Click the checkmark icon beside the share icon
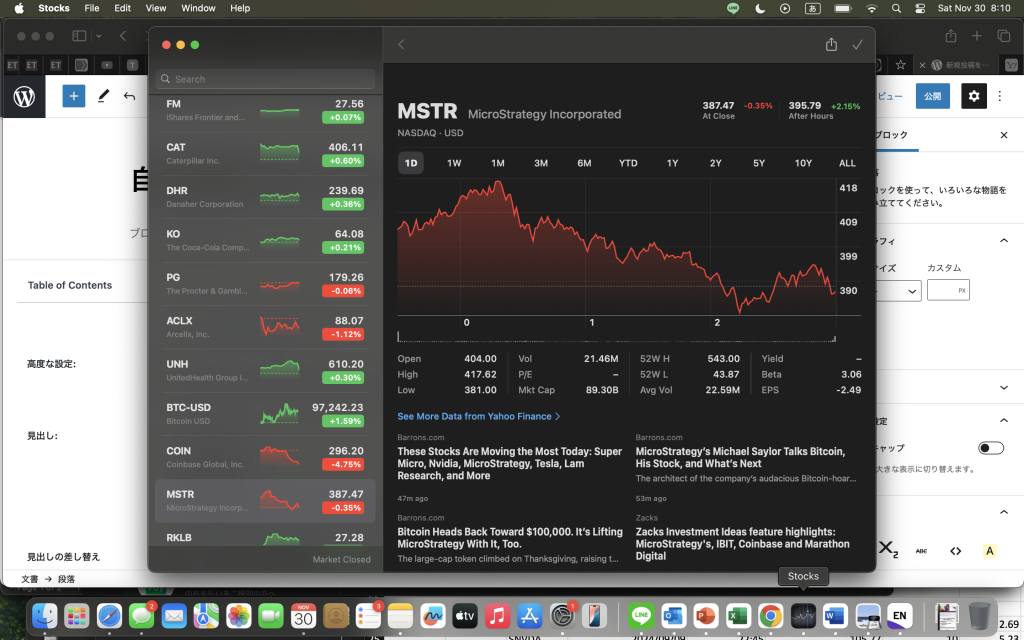1024x640 pixels. coord(857,45)
